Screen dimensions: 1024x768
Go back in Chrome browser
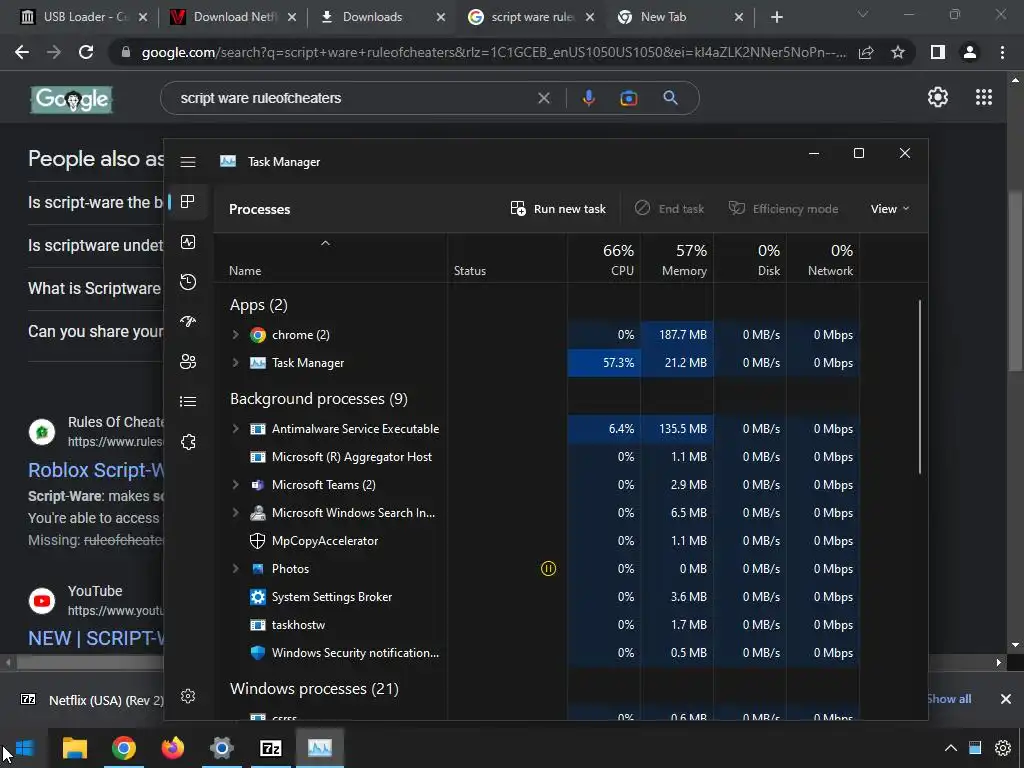[22, 52]
